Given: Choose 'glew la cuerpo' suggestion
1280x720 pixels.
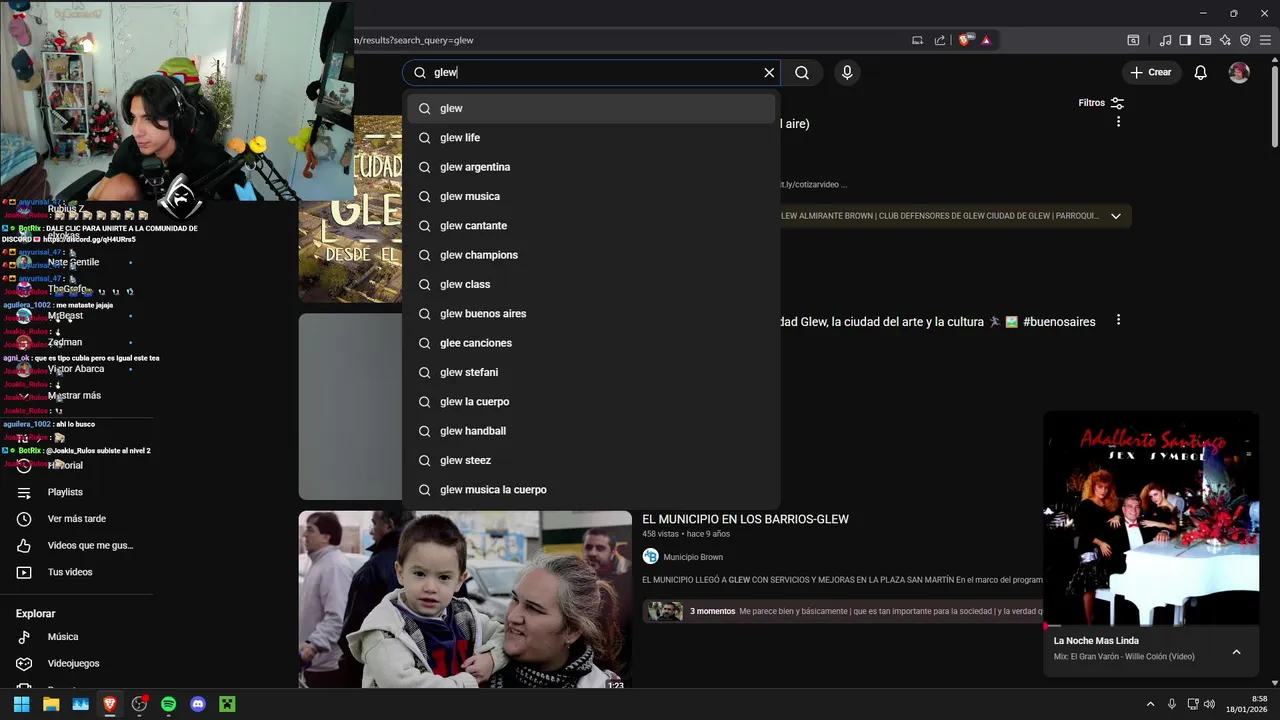Looking at the screenshot, I should point(591,402).
